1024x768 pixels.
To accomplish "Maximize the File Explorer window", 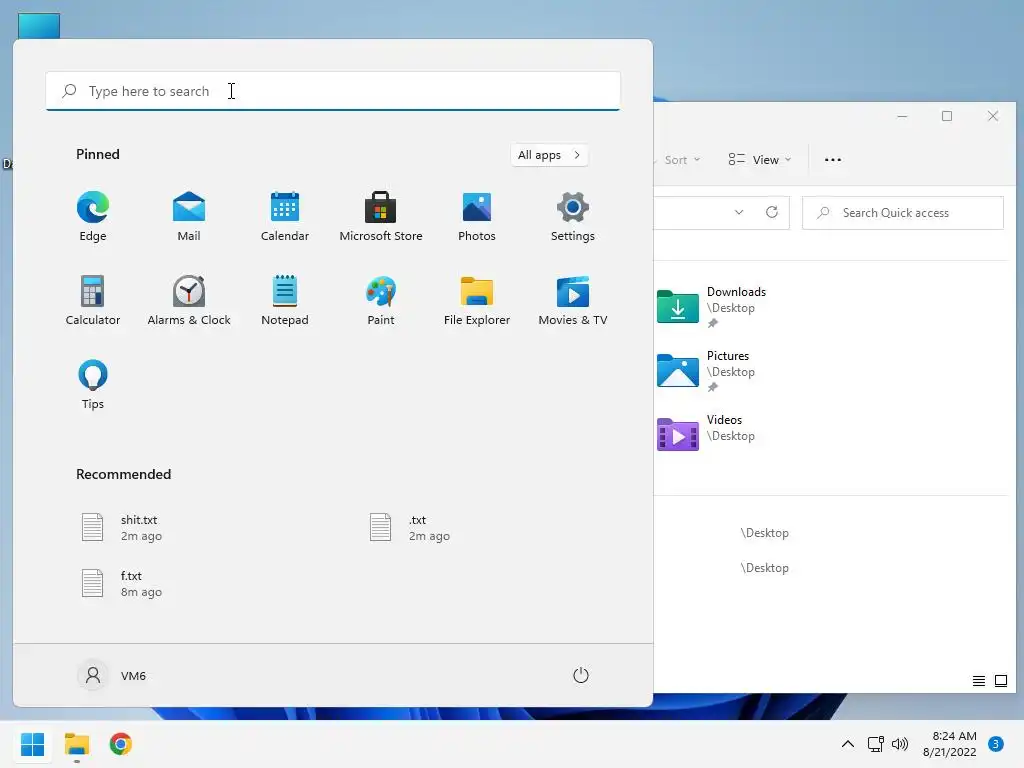I will pos(947,116).
